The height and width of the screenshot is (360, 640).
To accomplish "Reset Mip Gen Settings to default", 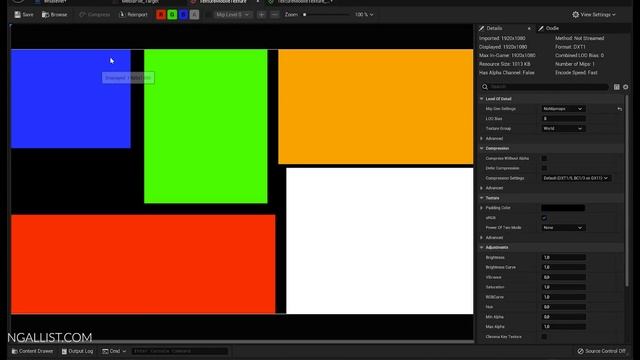I will (x=620, y=109).
